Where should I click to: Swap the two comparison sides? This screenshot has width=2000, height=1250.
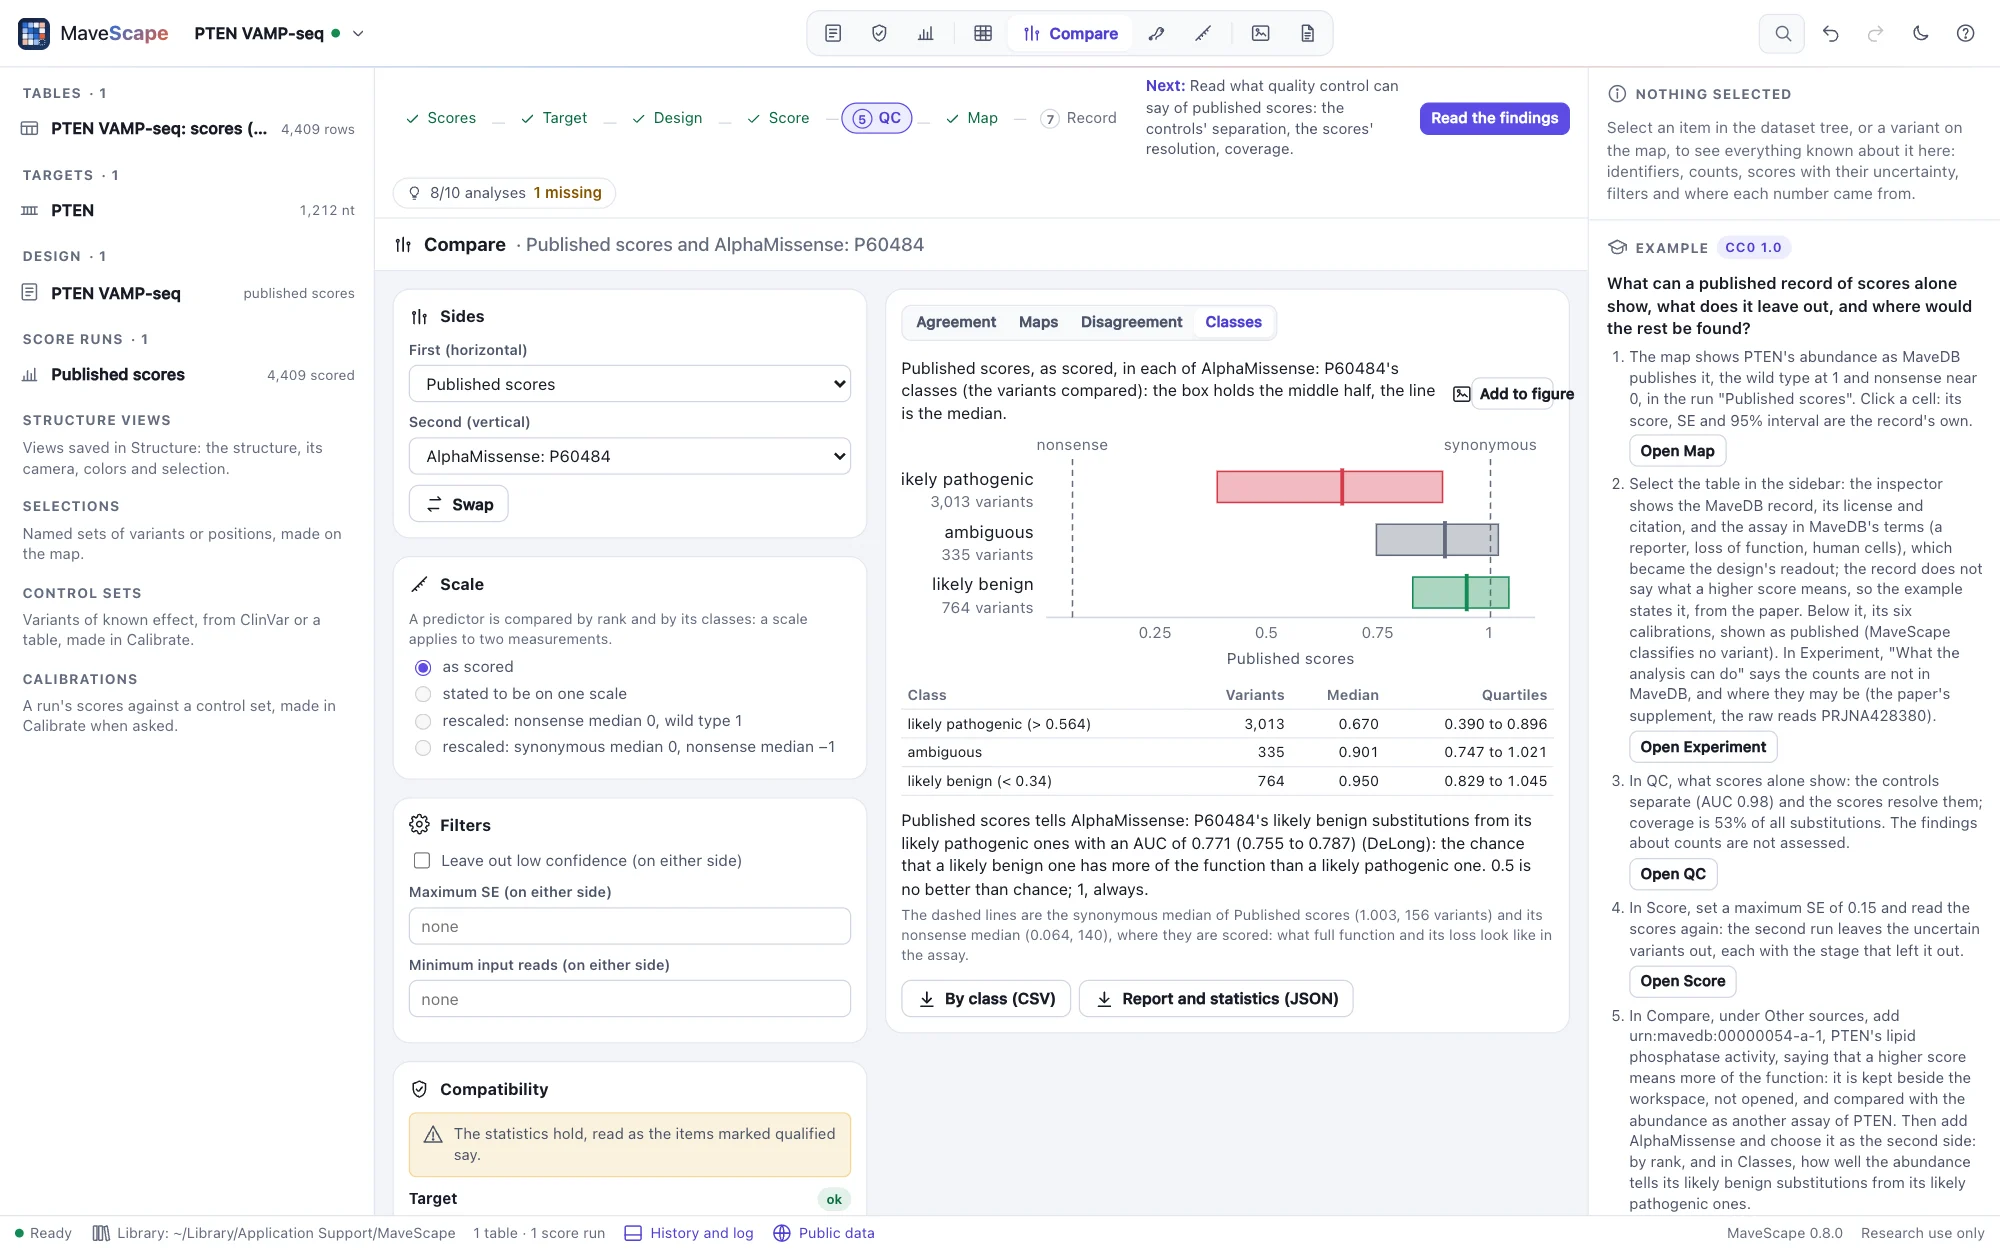[x=459, y=504]
